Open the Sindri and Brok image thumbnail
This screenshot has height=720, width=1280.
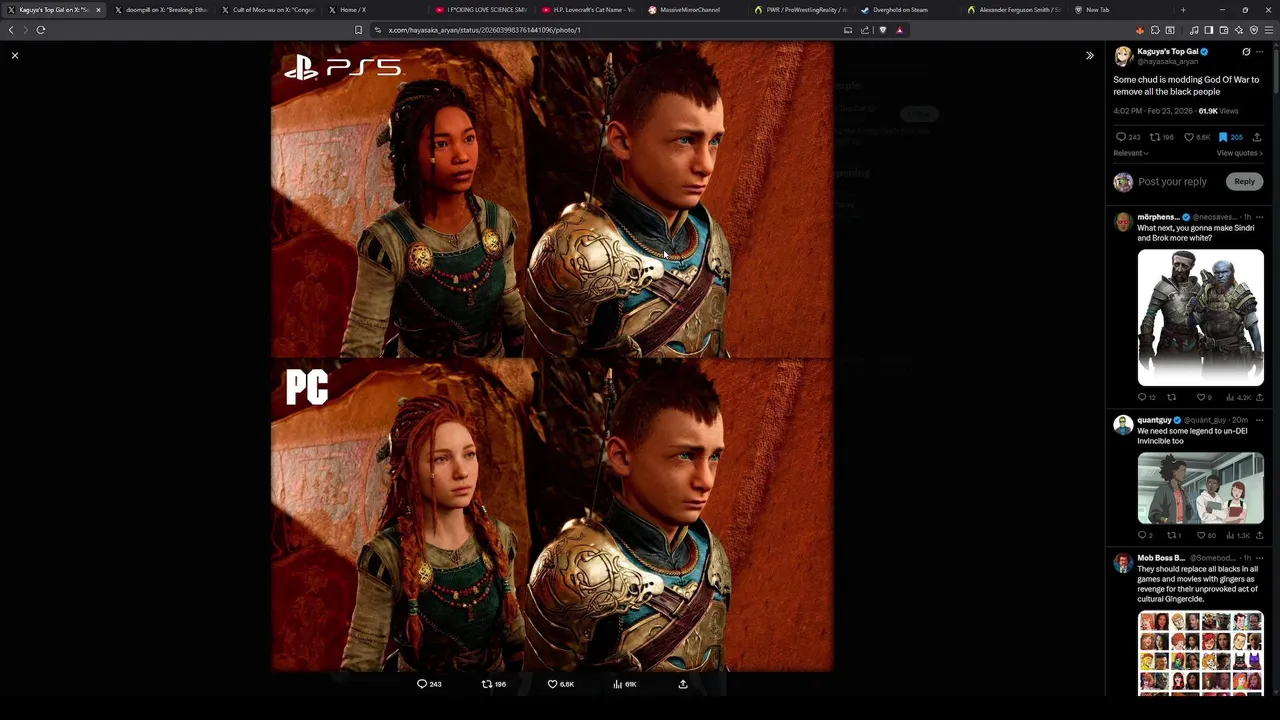tap(1200, 318)
